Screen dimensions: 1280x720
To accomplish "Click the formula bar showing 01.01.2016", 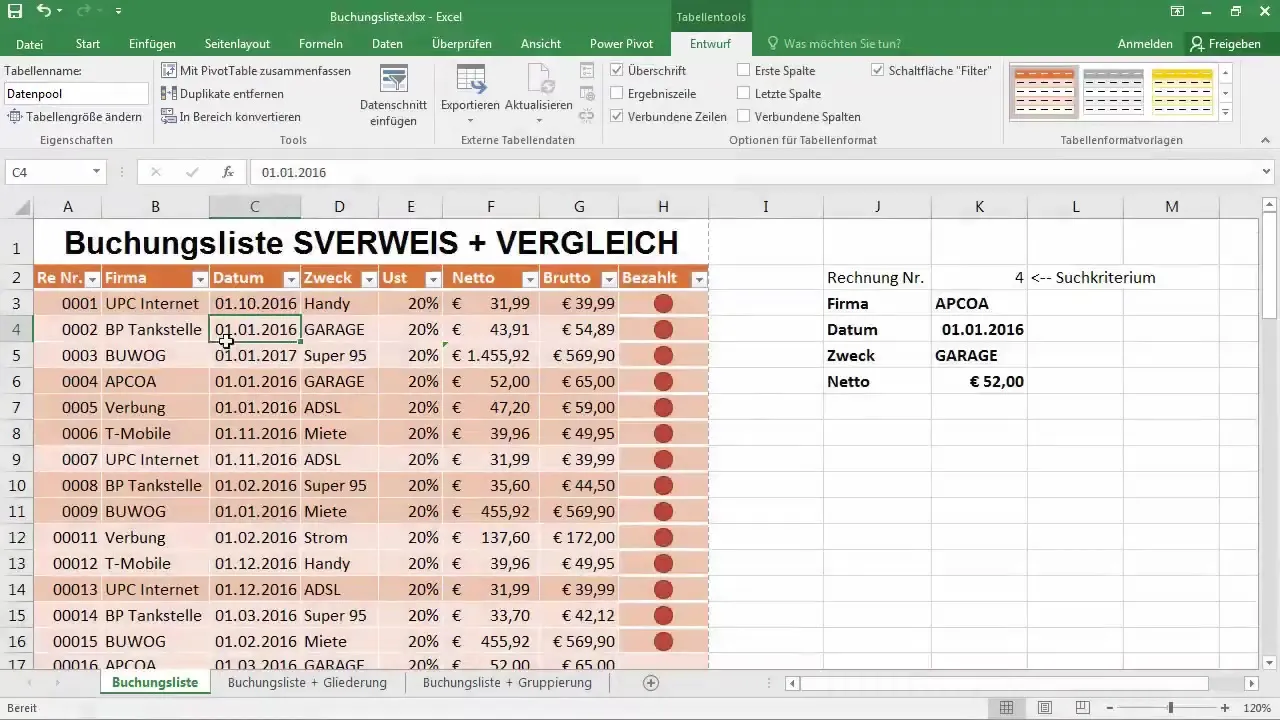I will 755,172.
